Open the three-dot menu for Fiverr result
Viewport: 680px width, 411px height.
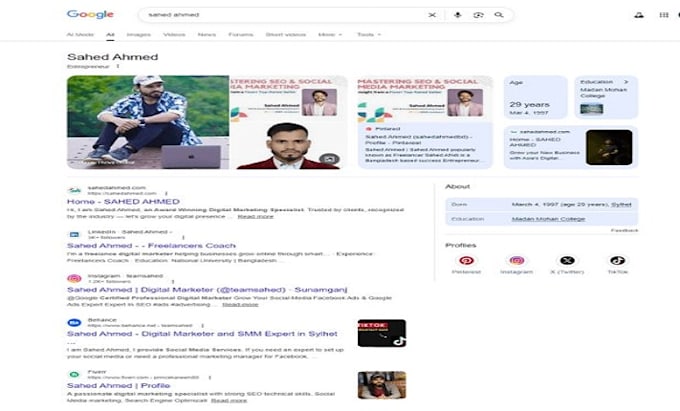click(209, 377)
